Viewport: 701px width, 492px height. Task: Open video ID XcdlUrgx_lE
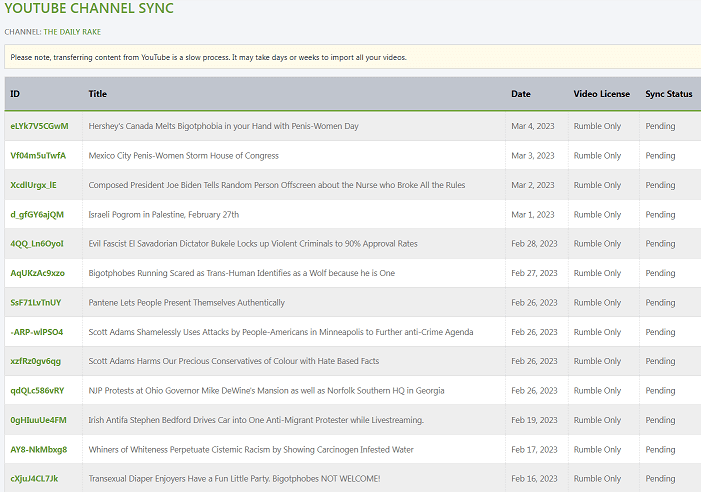(x=34, y=185)
